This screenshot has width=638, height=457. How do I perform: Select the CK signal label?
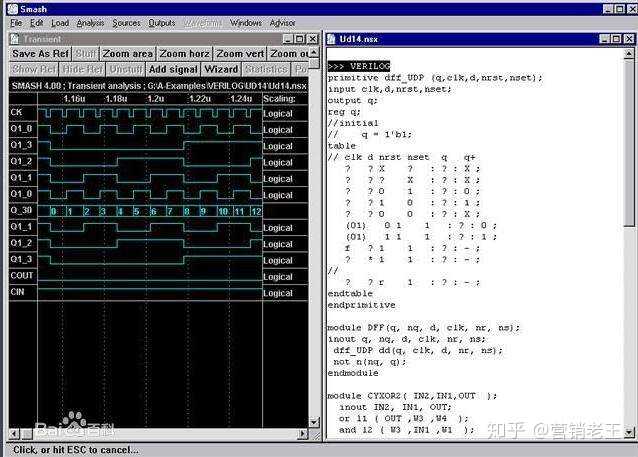point(17,113)
